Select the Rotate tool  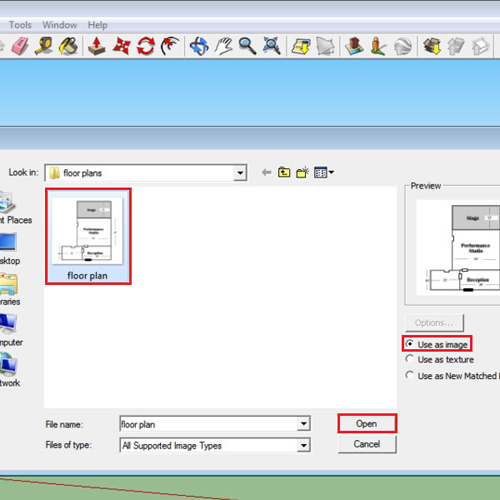[x=146, y=46]
